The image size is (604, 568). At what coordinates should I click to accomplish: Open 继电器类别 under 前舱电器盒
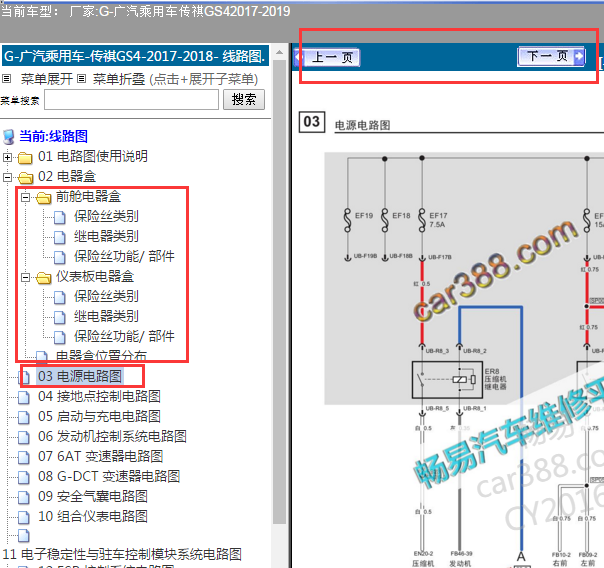coord(106,236)
